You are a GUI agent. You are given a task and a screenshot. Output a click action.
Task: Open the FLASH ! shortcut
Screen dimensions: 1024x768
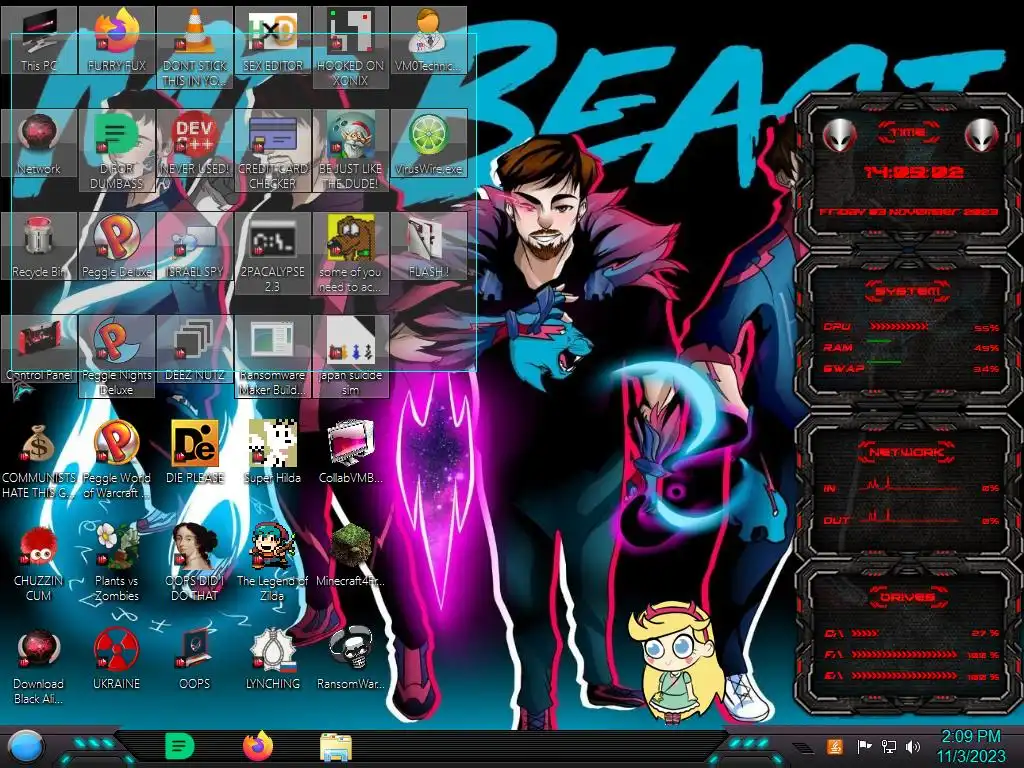[x=428, y=246]
